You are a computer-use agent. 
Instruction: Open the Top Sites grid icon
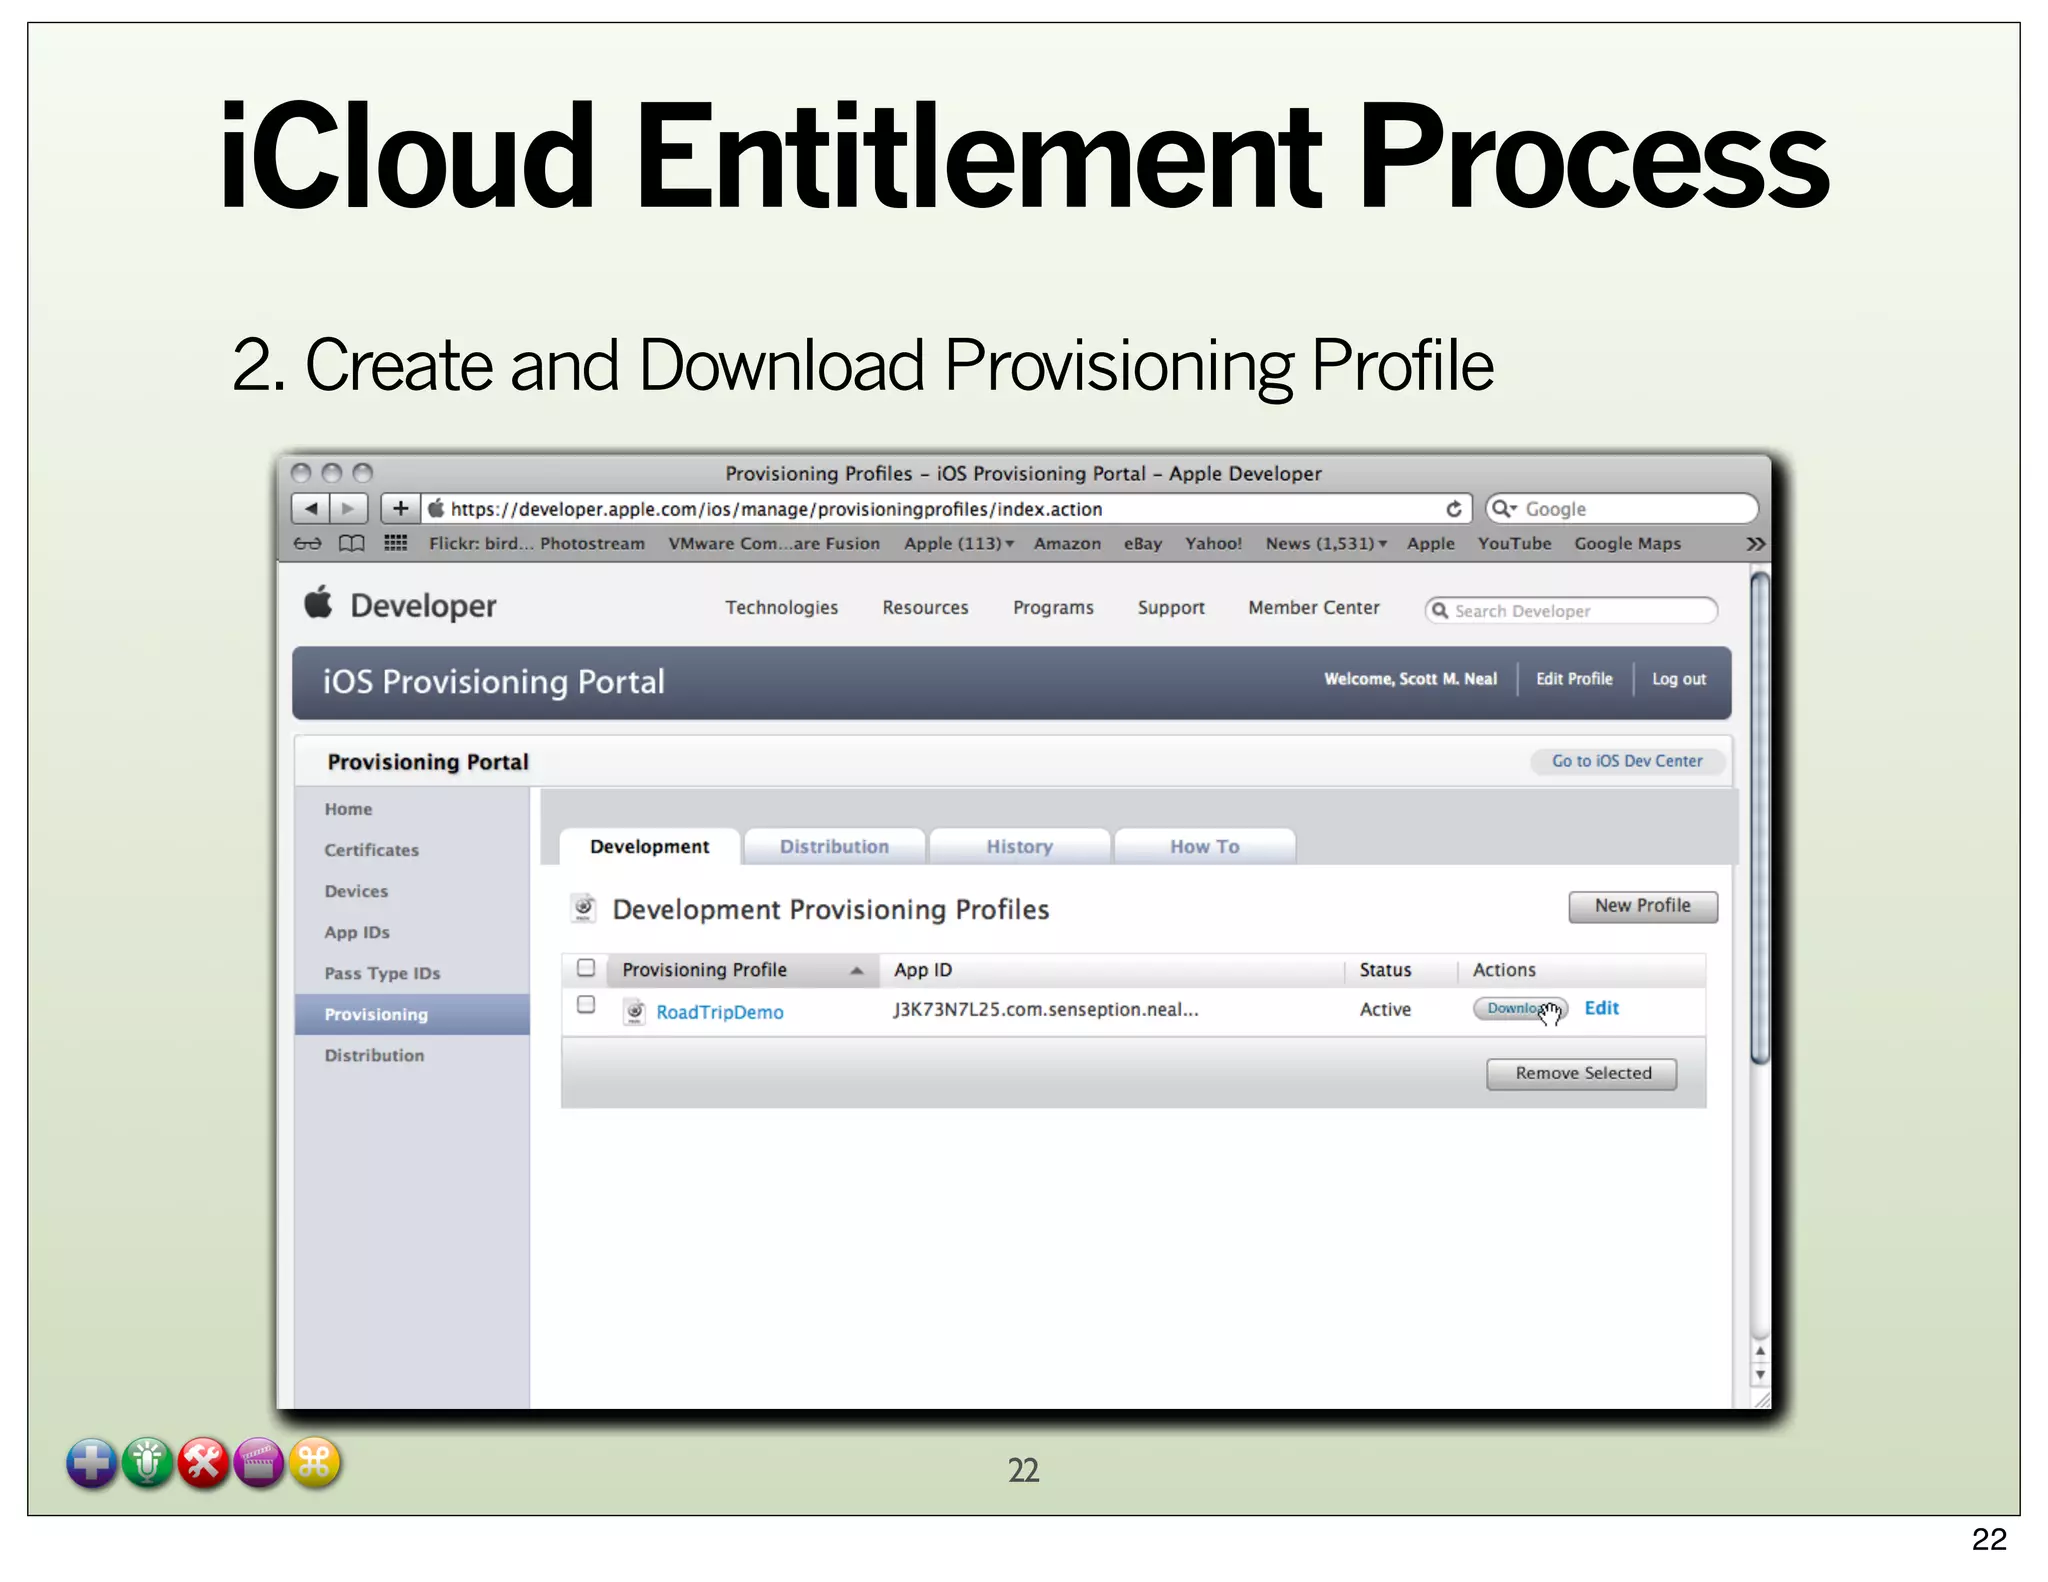(x=396, y=543)
